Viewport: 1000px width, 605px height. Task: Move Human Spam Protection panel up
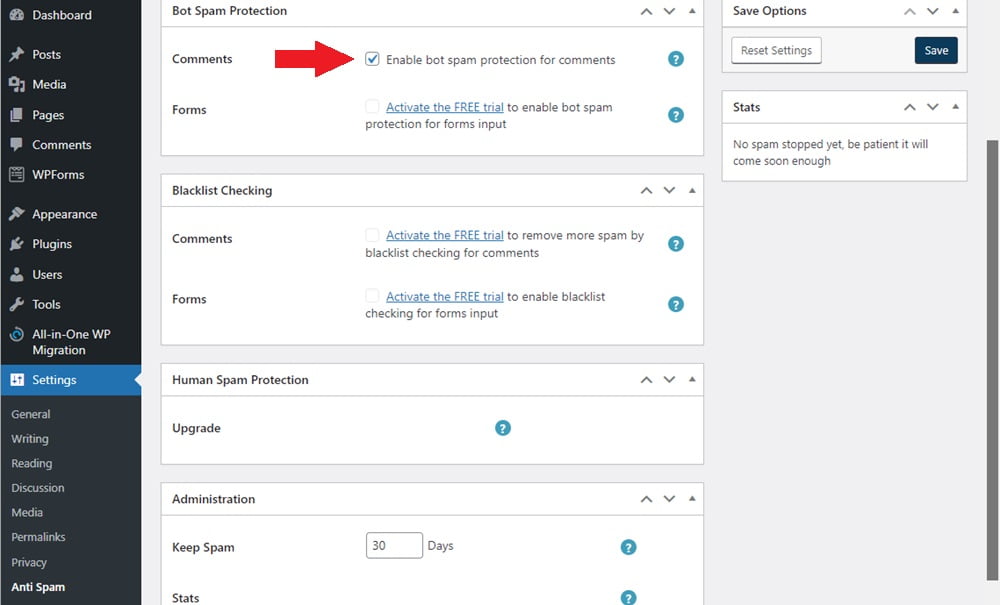646,380
